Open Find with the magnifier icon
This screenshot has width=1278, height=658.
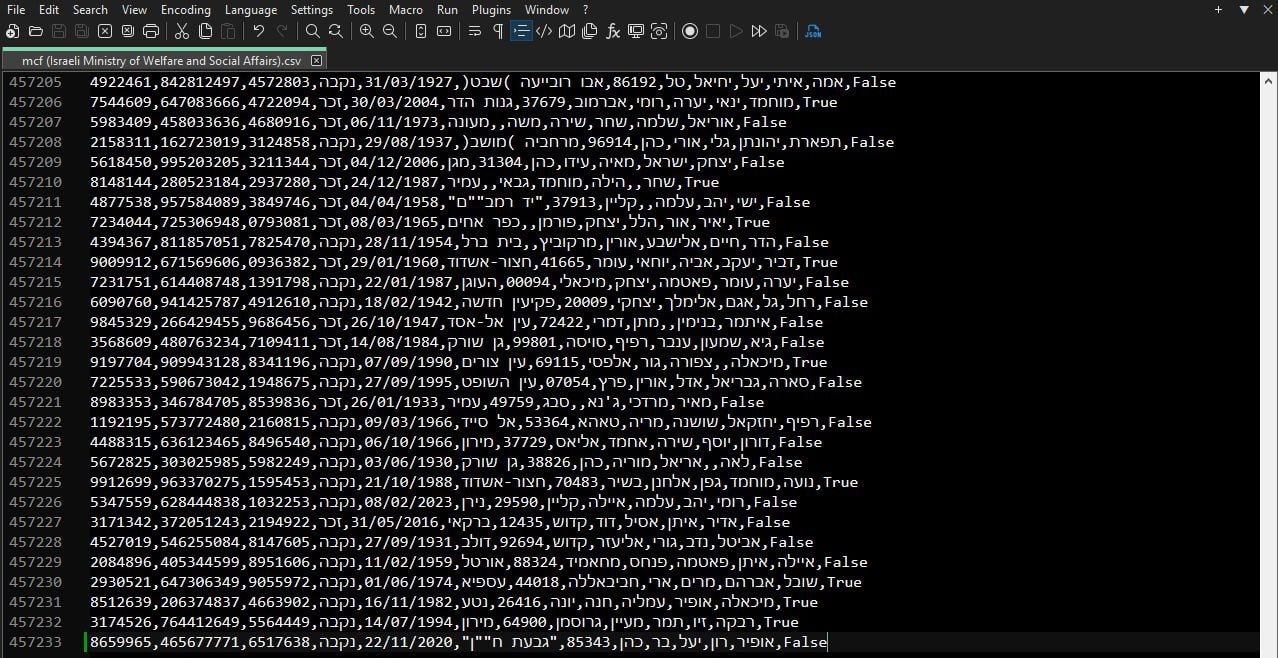coord(312,31)
